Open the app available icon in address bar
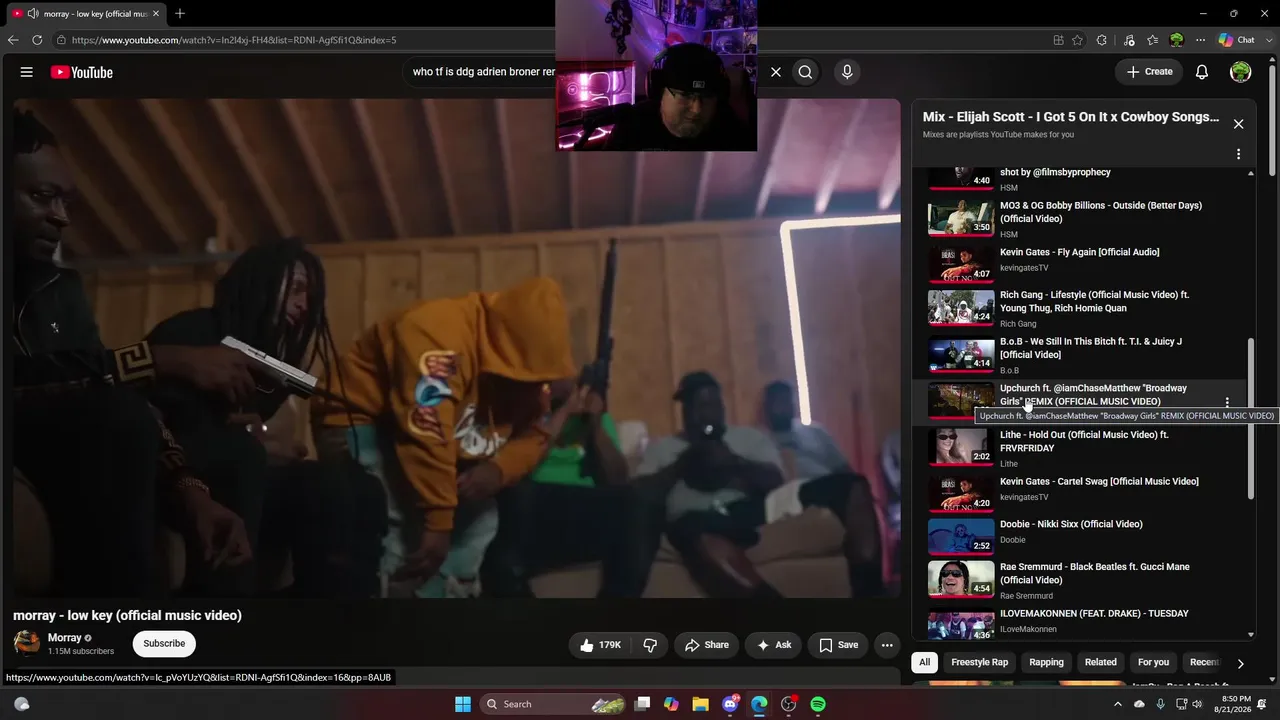The image size is (1280, 720). [1058, 40]
